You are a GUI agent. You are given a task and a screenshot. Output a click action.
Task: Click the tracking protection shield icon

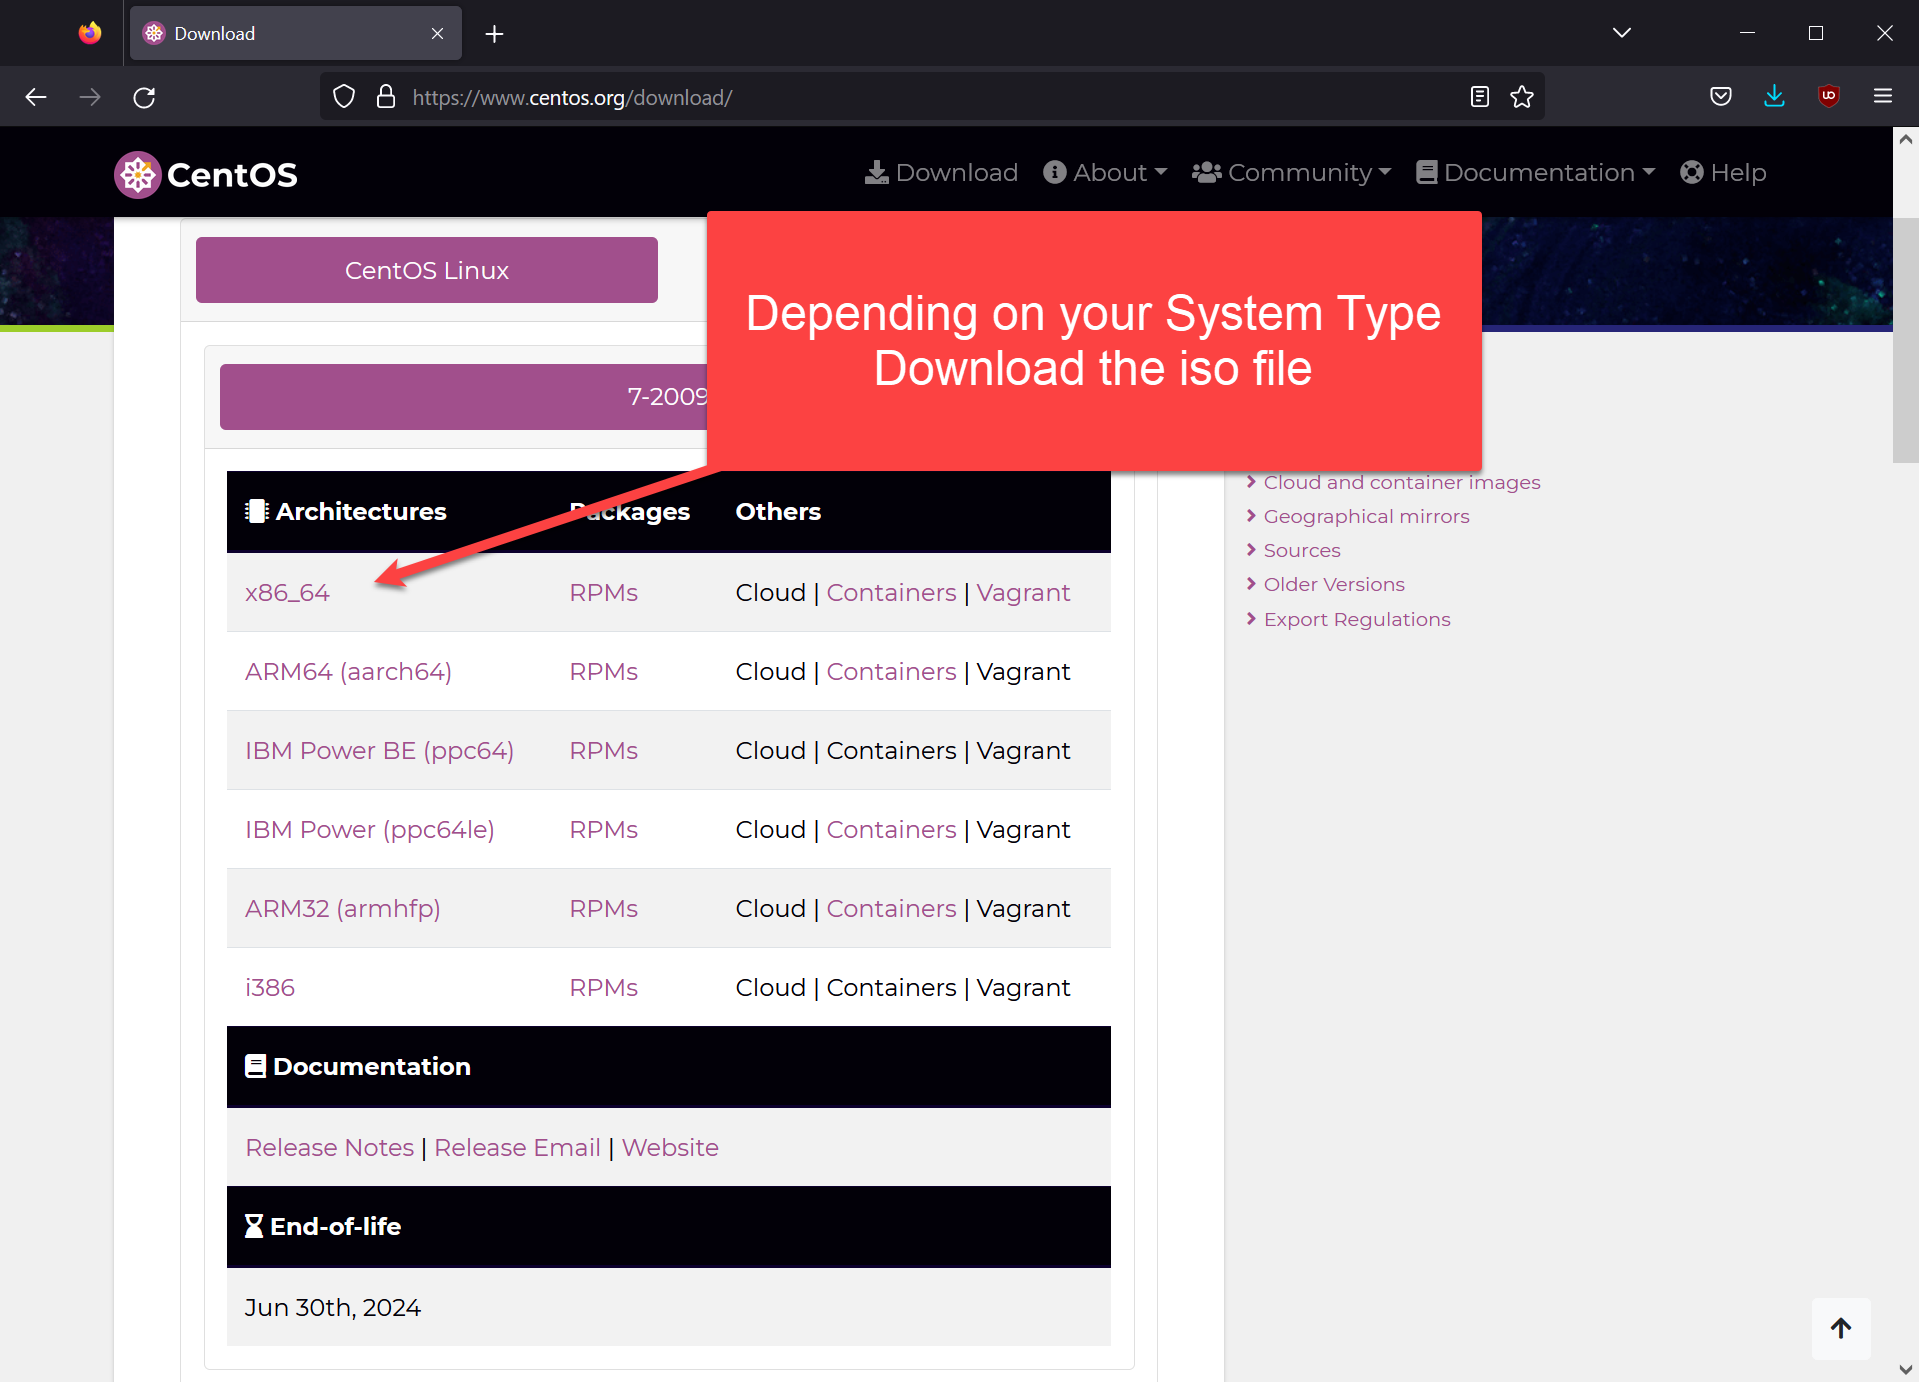tap(344, 97)
